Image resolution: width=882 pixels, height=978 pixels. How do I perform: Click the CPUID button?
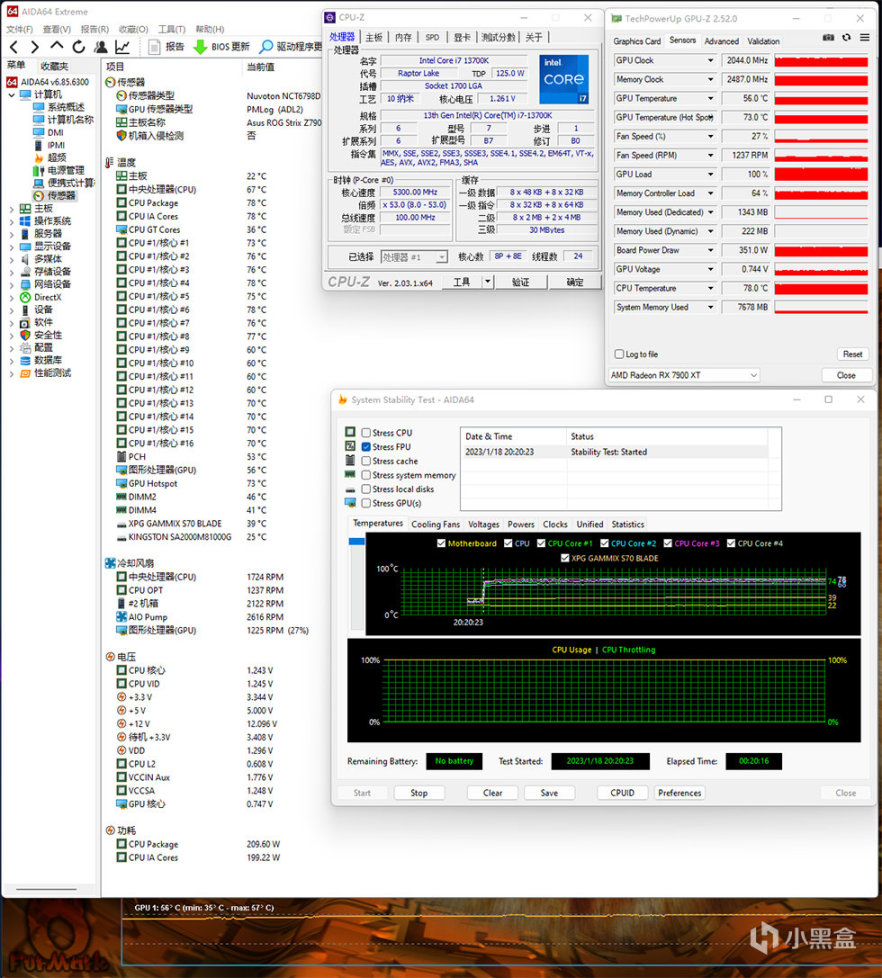(x=622, y=793)
